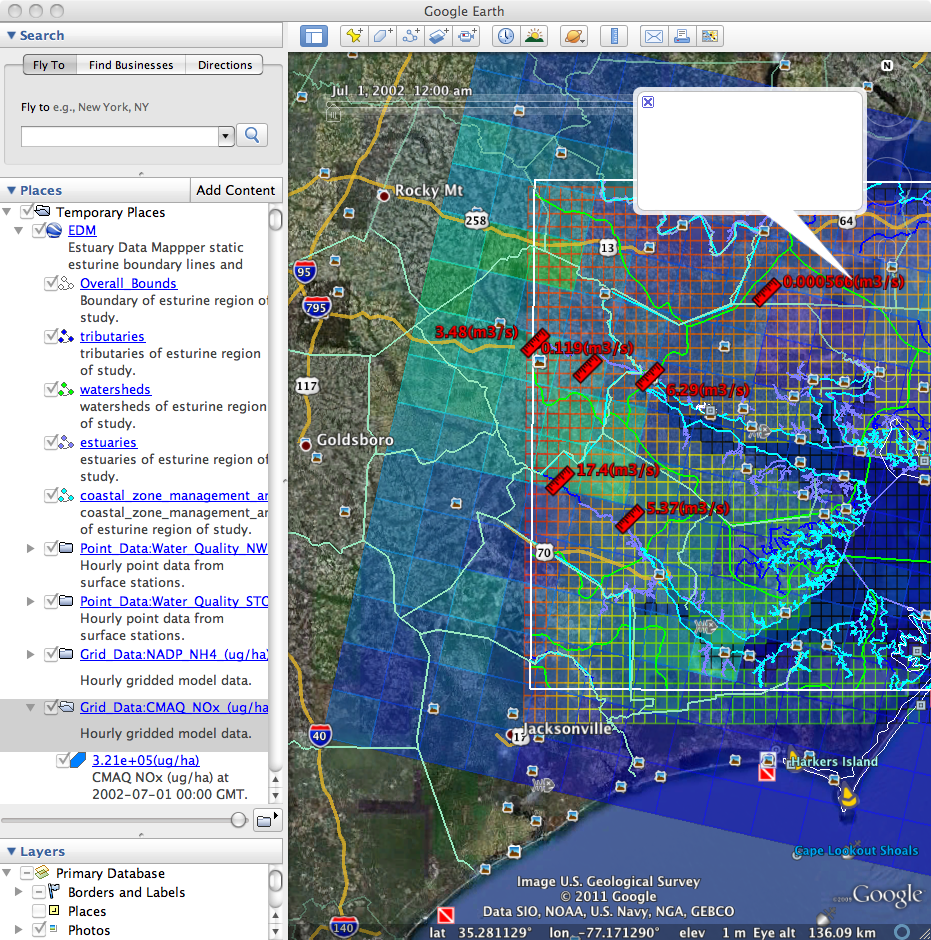931x940 pixels.
Task: Toggle the sunlight across landscape icon
Action: (x=534, y=36)
